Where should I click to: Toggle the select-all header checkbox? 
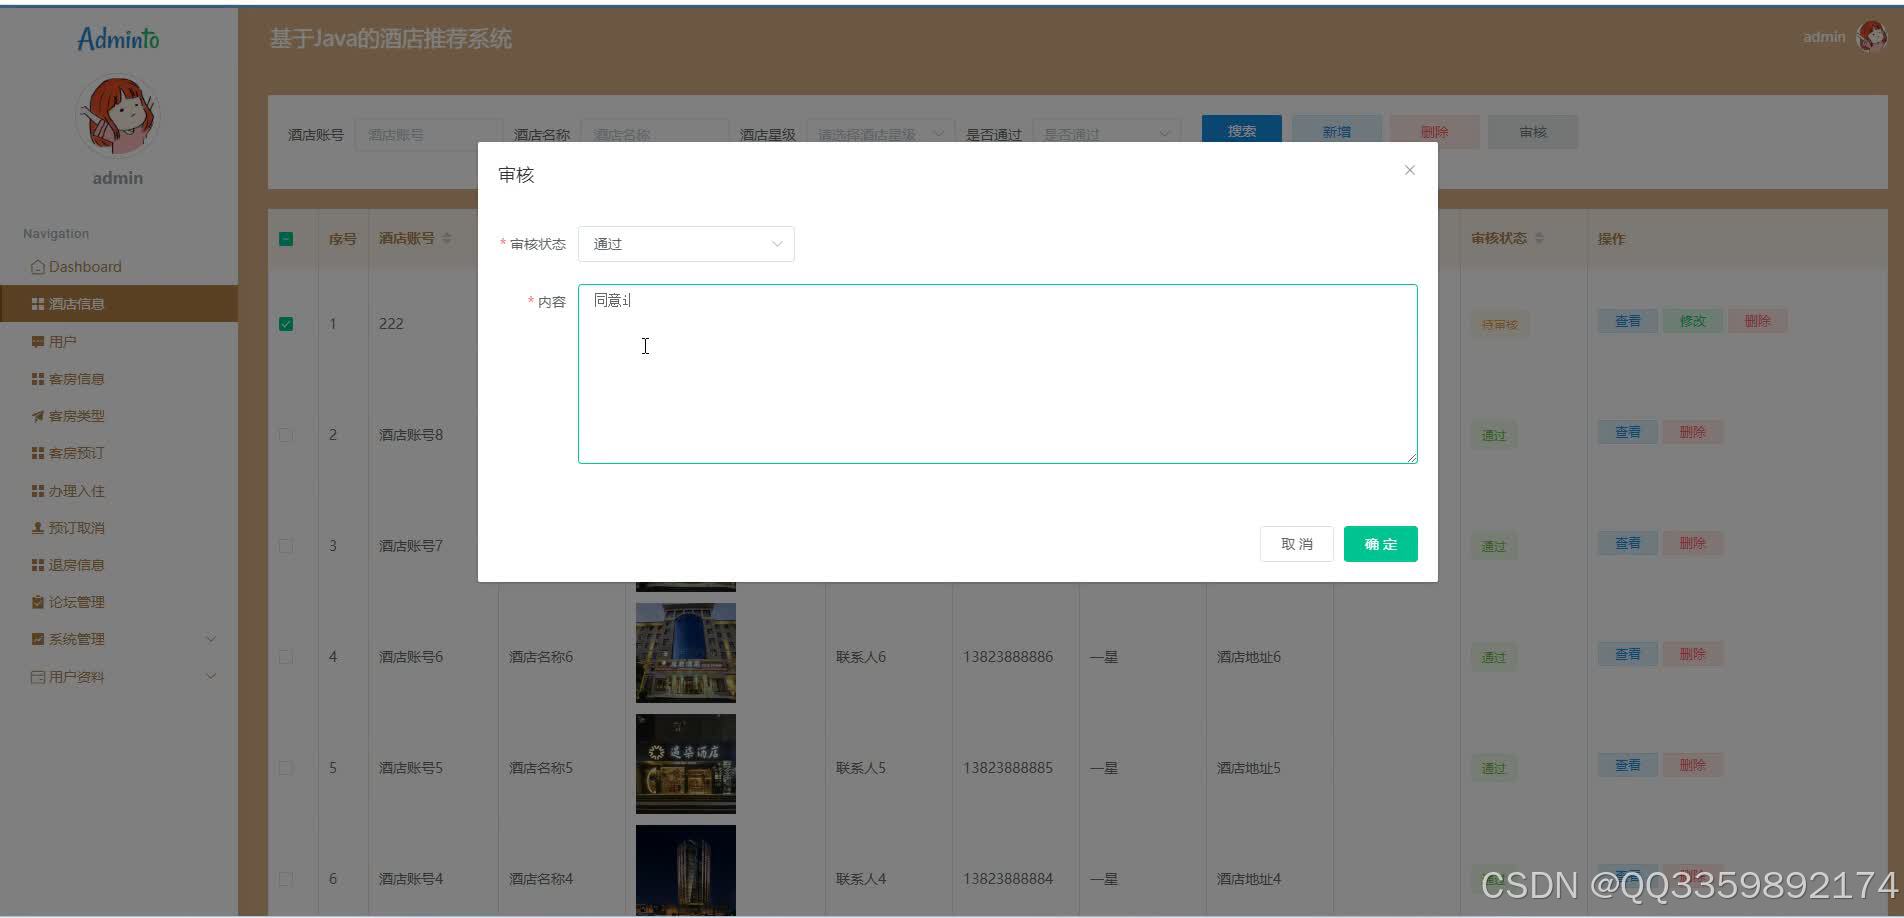tap(286, 239)
